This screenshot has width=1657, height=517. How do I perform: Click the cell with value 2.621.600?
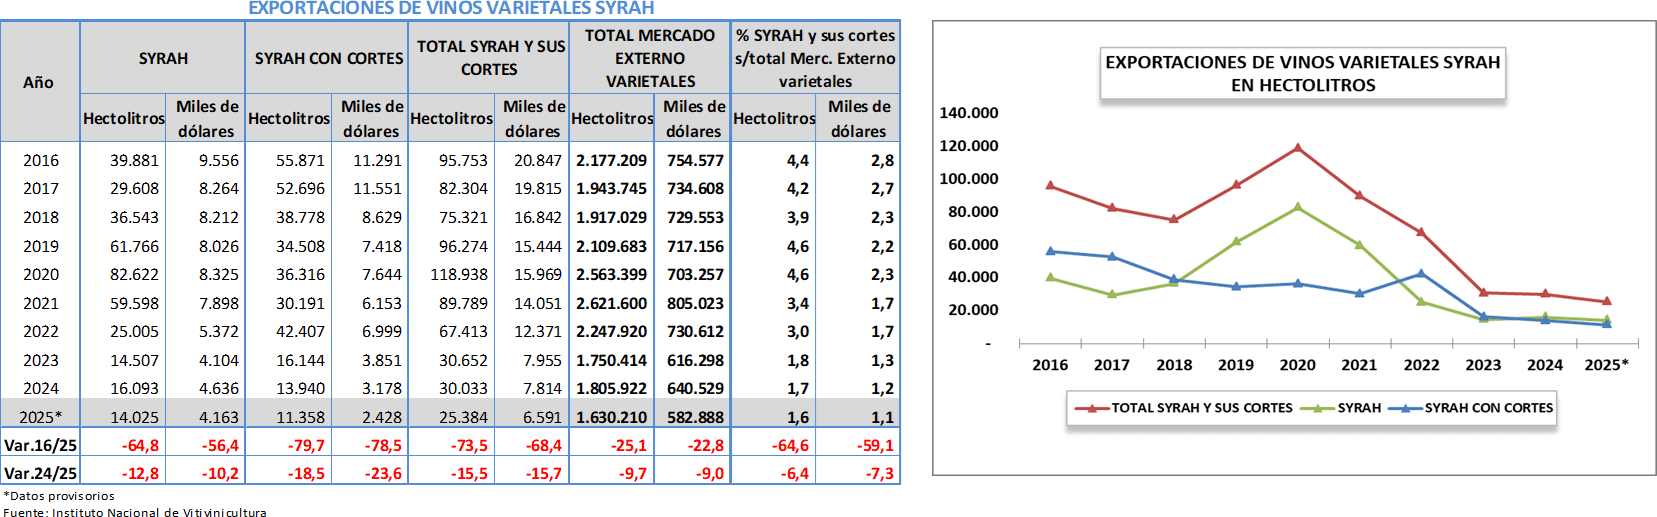pos(611,303)
